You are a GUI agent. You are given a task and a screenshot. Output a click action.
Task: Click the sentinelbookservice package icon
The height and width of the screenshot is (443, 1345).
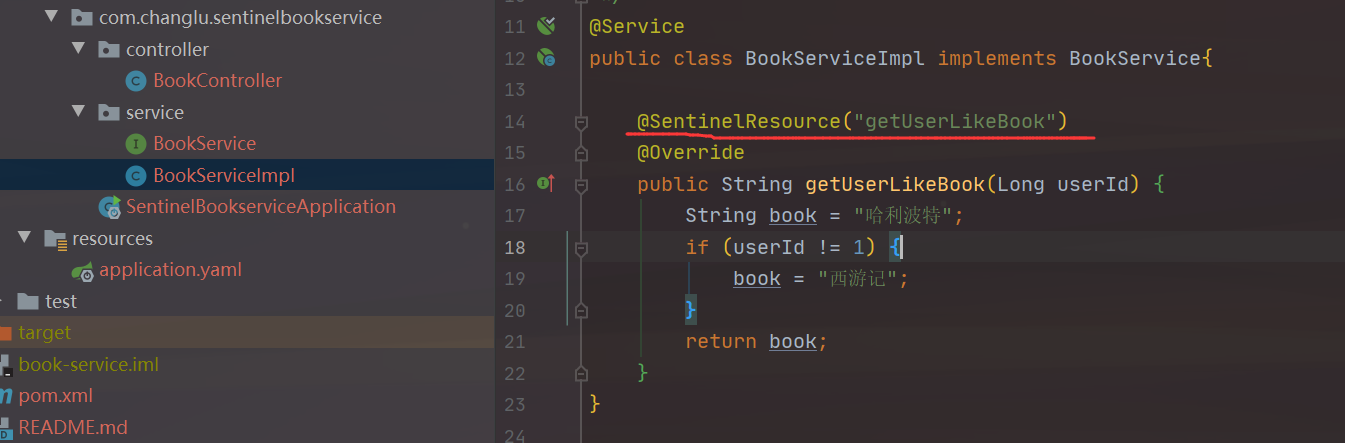click(x=82, y=17)
